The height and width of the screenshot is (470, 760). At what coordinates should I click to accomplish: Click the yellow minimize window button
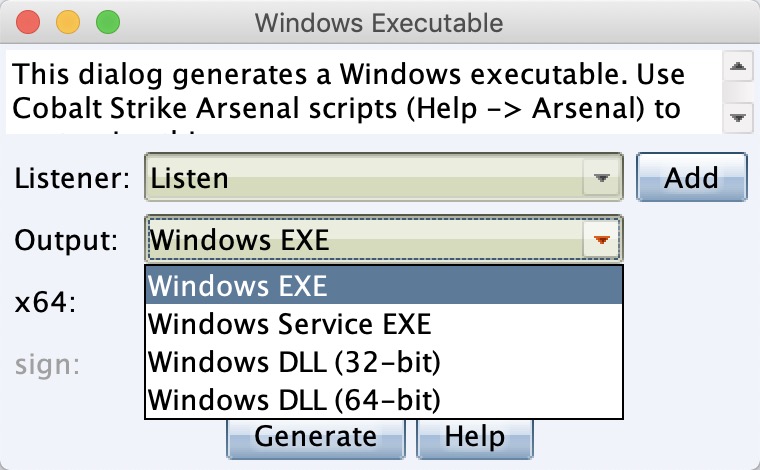(68, 23)
